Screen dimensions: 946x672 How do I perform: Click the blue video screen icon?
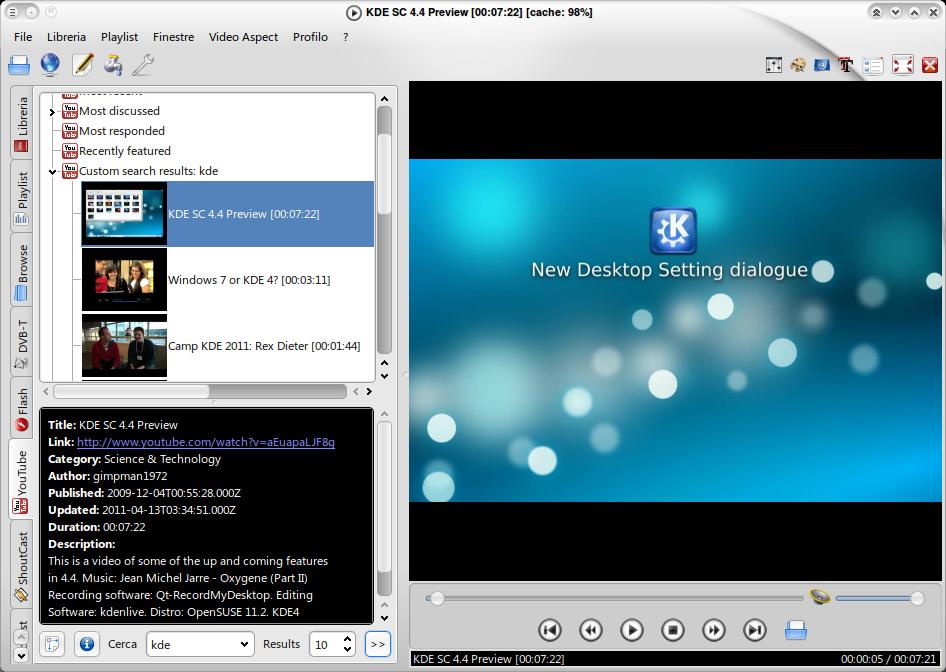822,65
